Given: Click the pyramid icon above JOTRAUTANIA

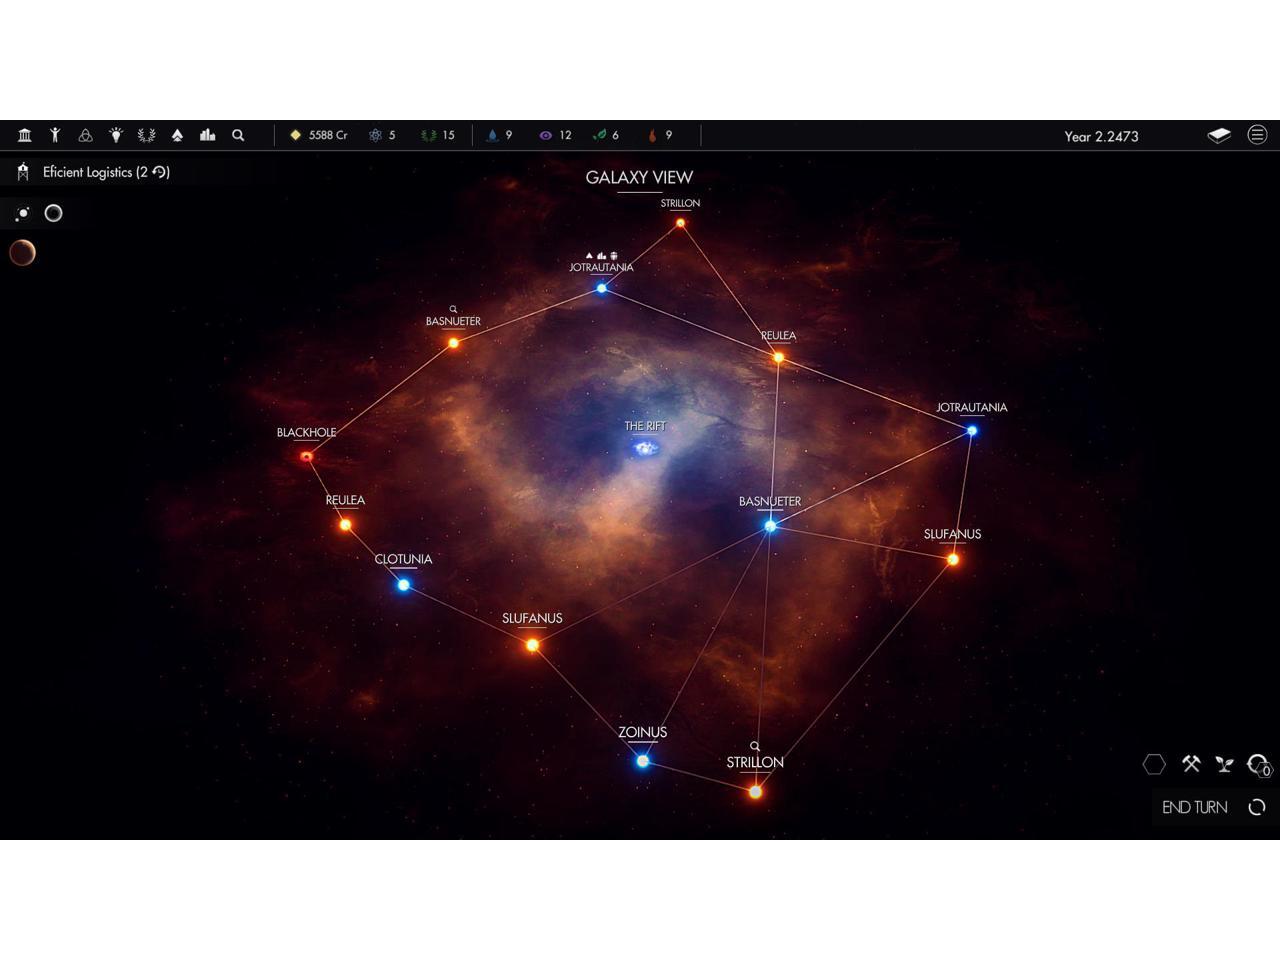Looking at the screenshot, I should pos(589,256).
